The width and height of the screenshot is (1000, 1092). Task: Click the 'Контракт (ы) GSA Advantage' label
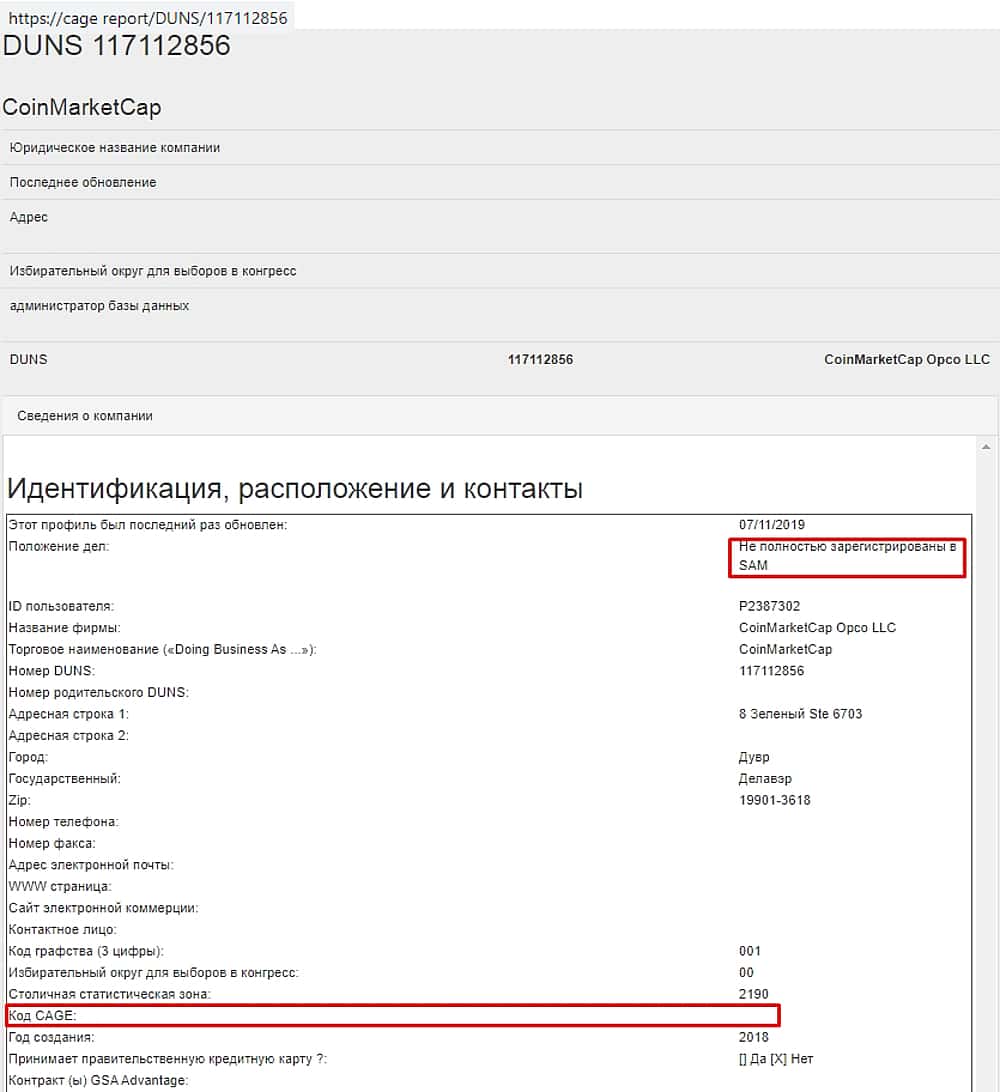pyautogui.click(x=98, y=1080)
